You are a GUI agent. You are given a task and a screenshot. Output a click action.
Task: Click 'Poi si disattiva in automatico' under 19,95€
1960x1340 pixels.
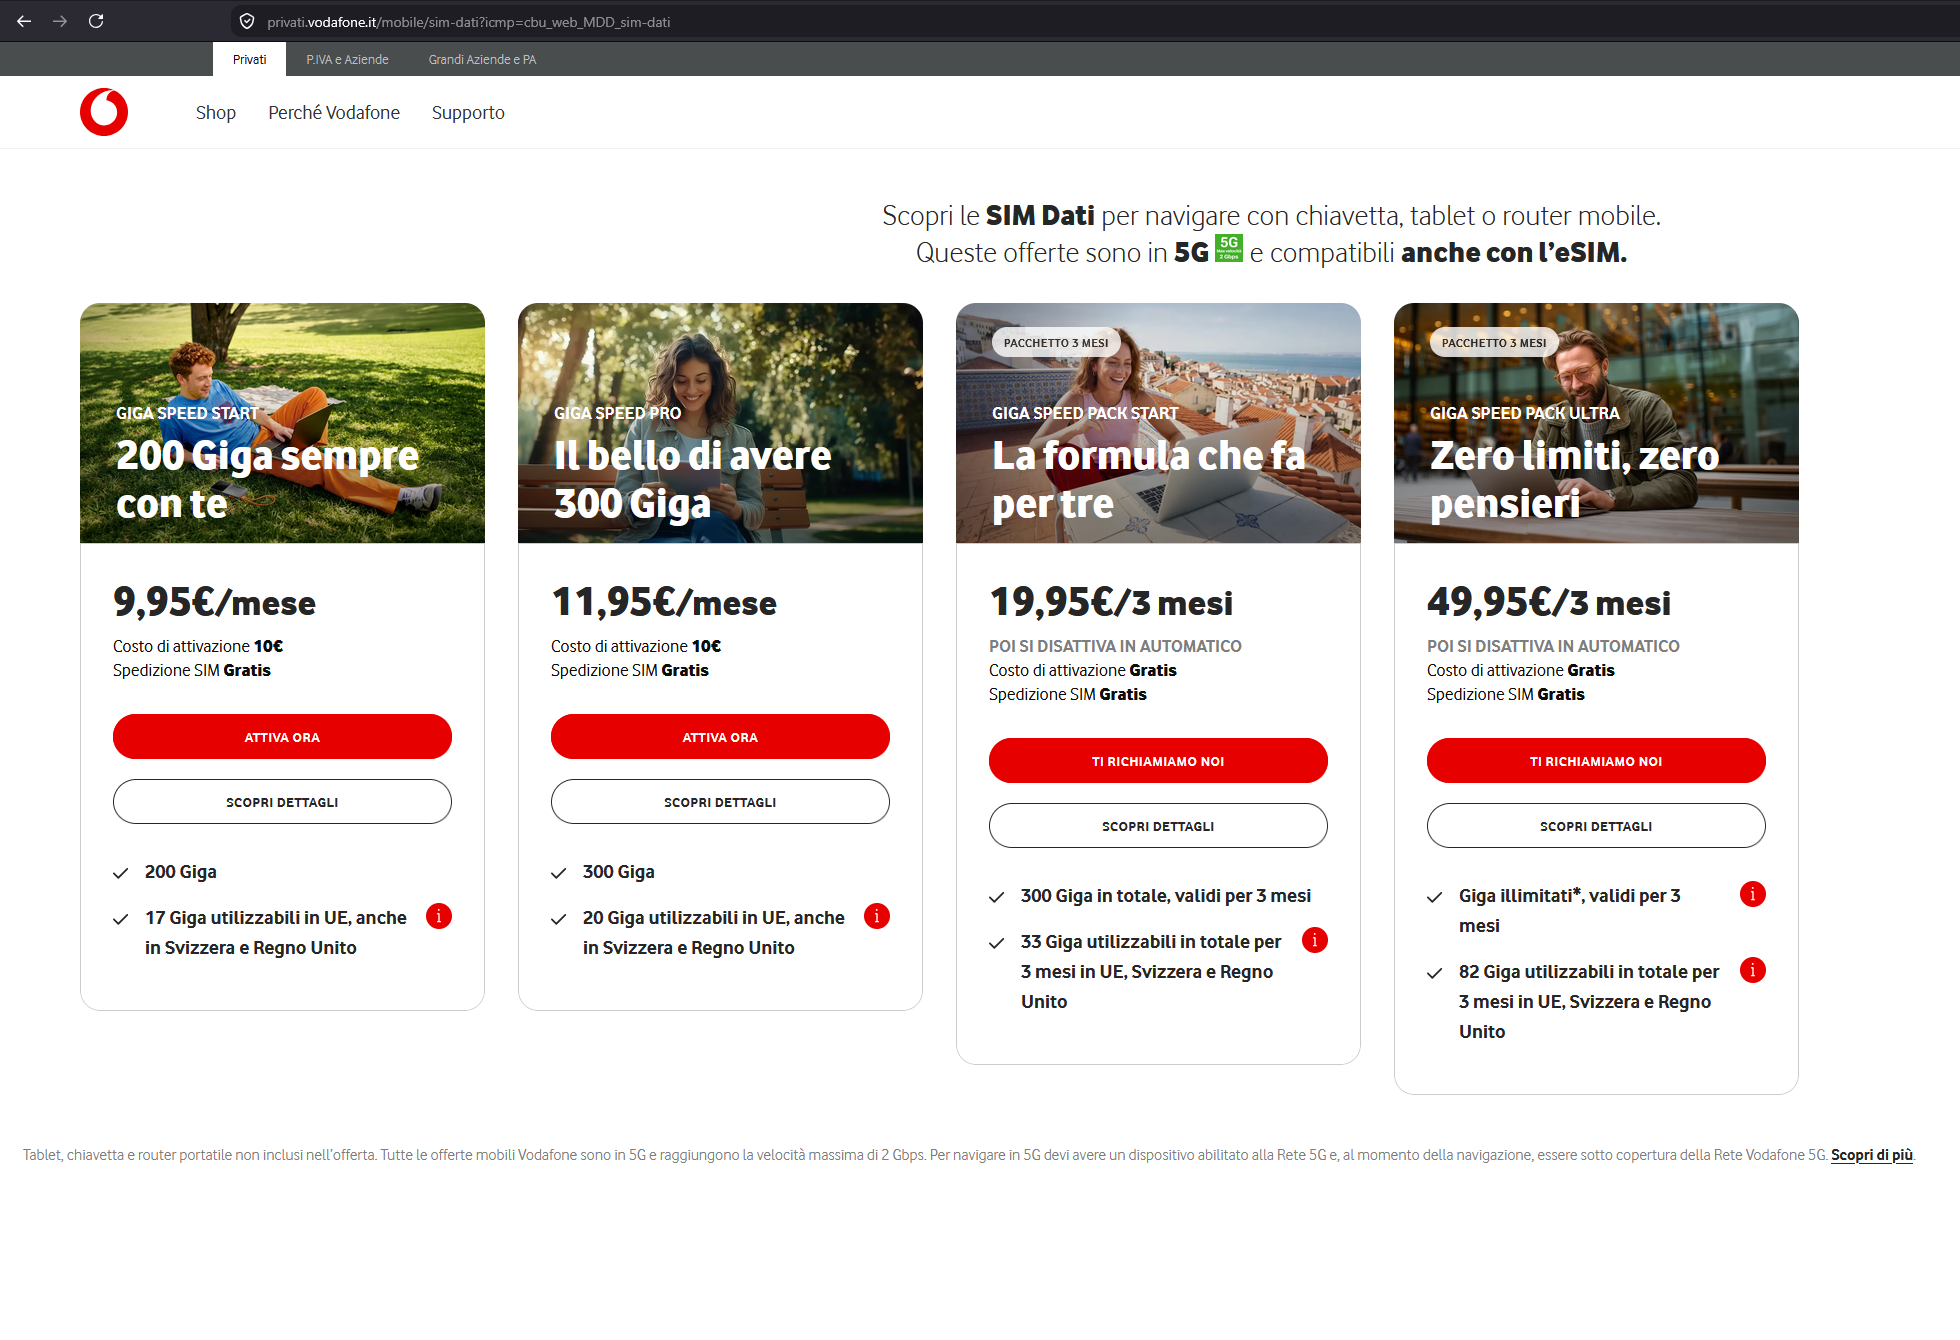(x=1115, y=646)
